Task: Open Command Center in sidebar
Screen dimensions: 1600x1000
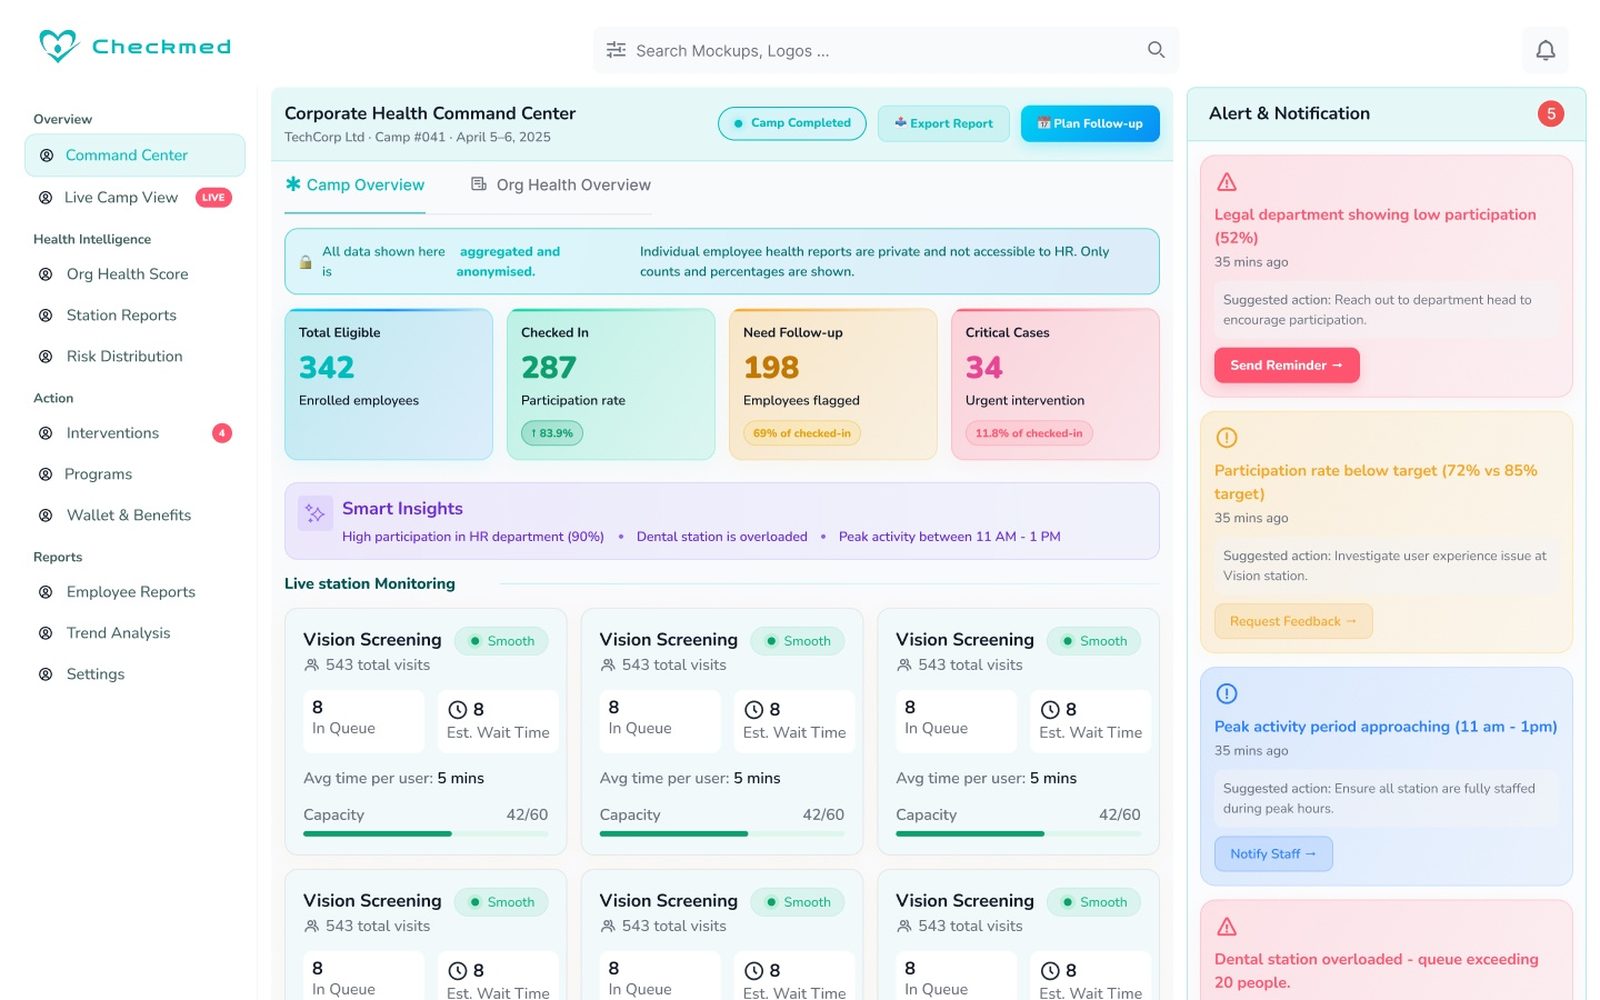Action: [135, 155]
